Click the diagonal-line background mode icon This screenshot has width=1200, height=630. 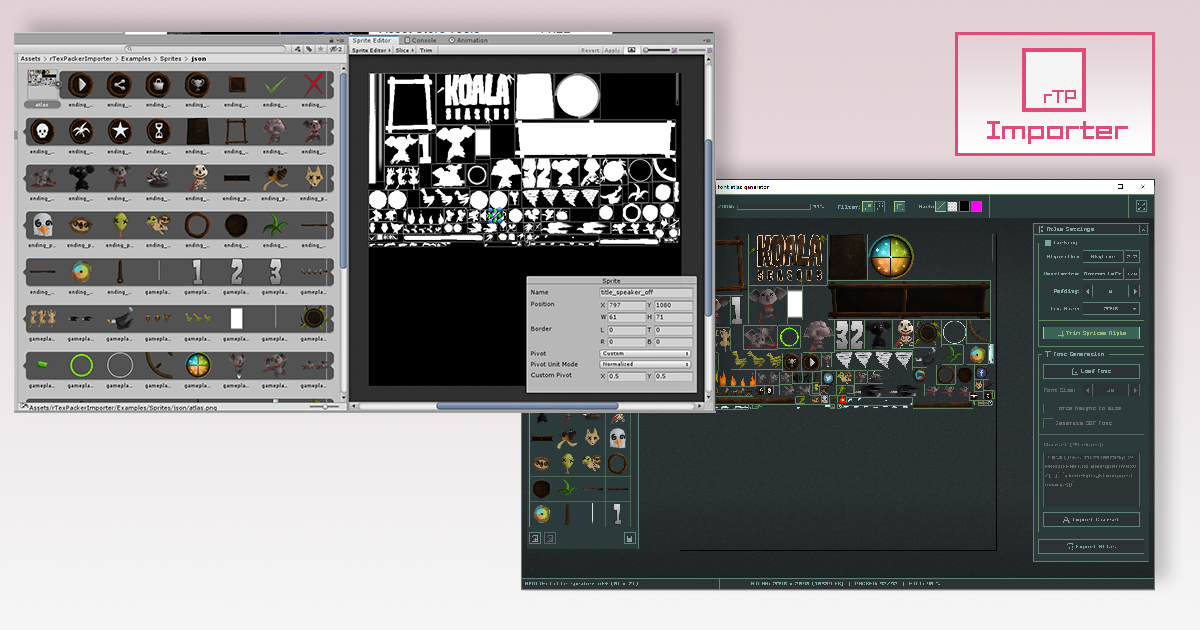click(940, 206)
